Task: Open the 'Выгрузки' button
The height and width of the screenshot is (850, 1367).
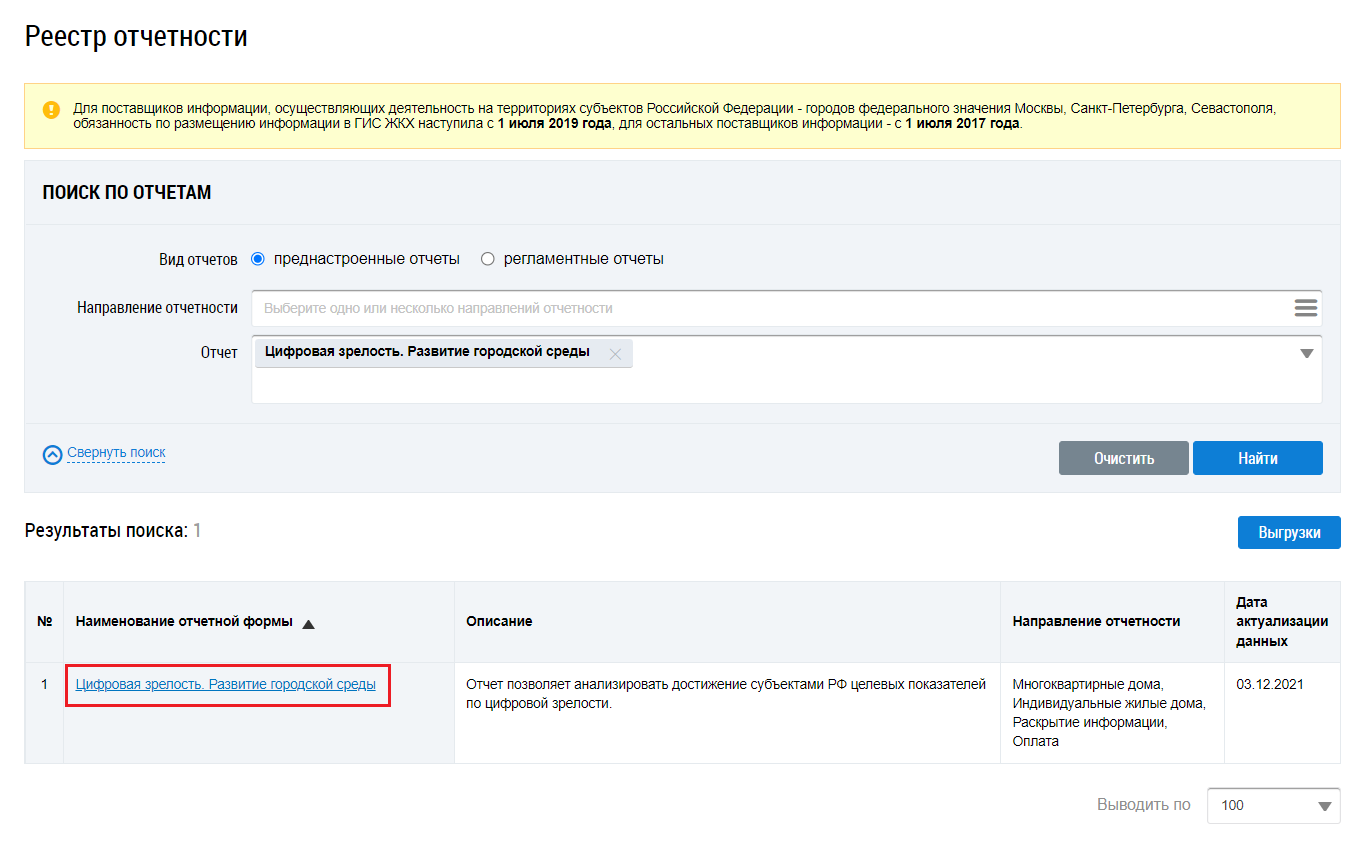Action: (x=1288, y=532)
